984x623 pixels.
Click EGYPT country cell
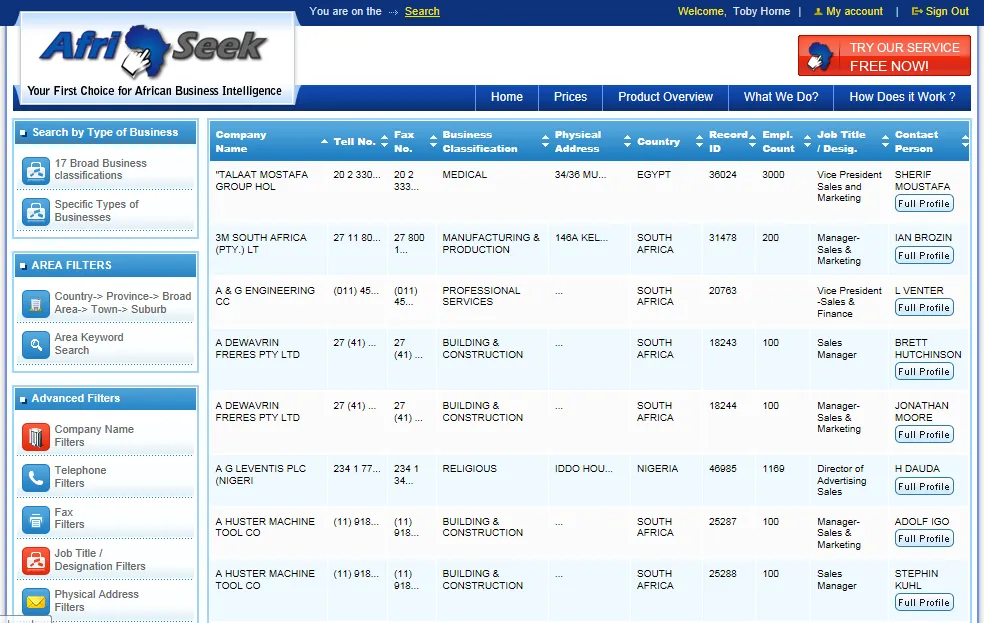653,174
